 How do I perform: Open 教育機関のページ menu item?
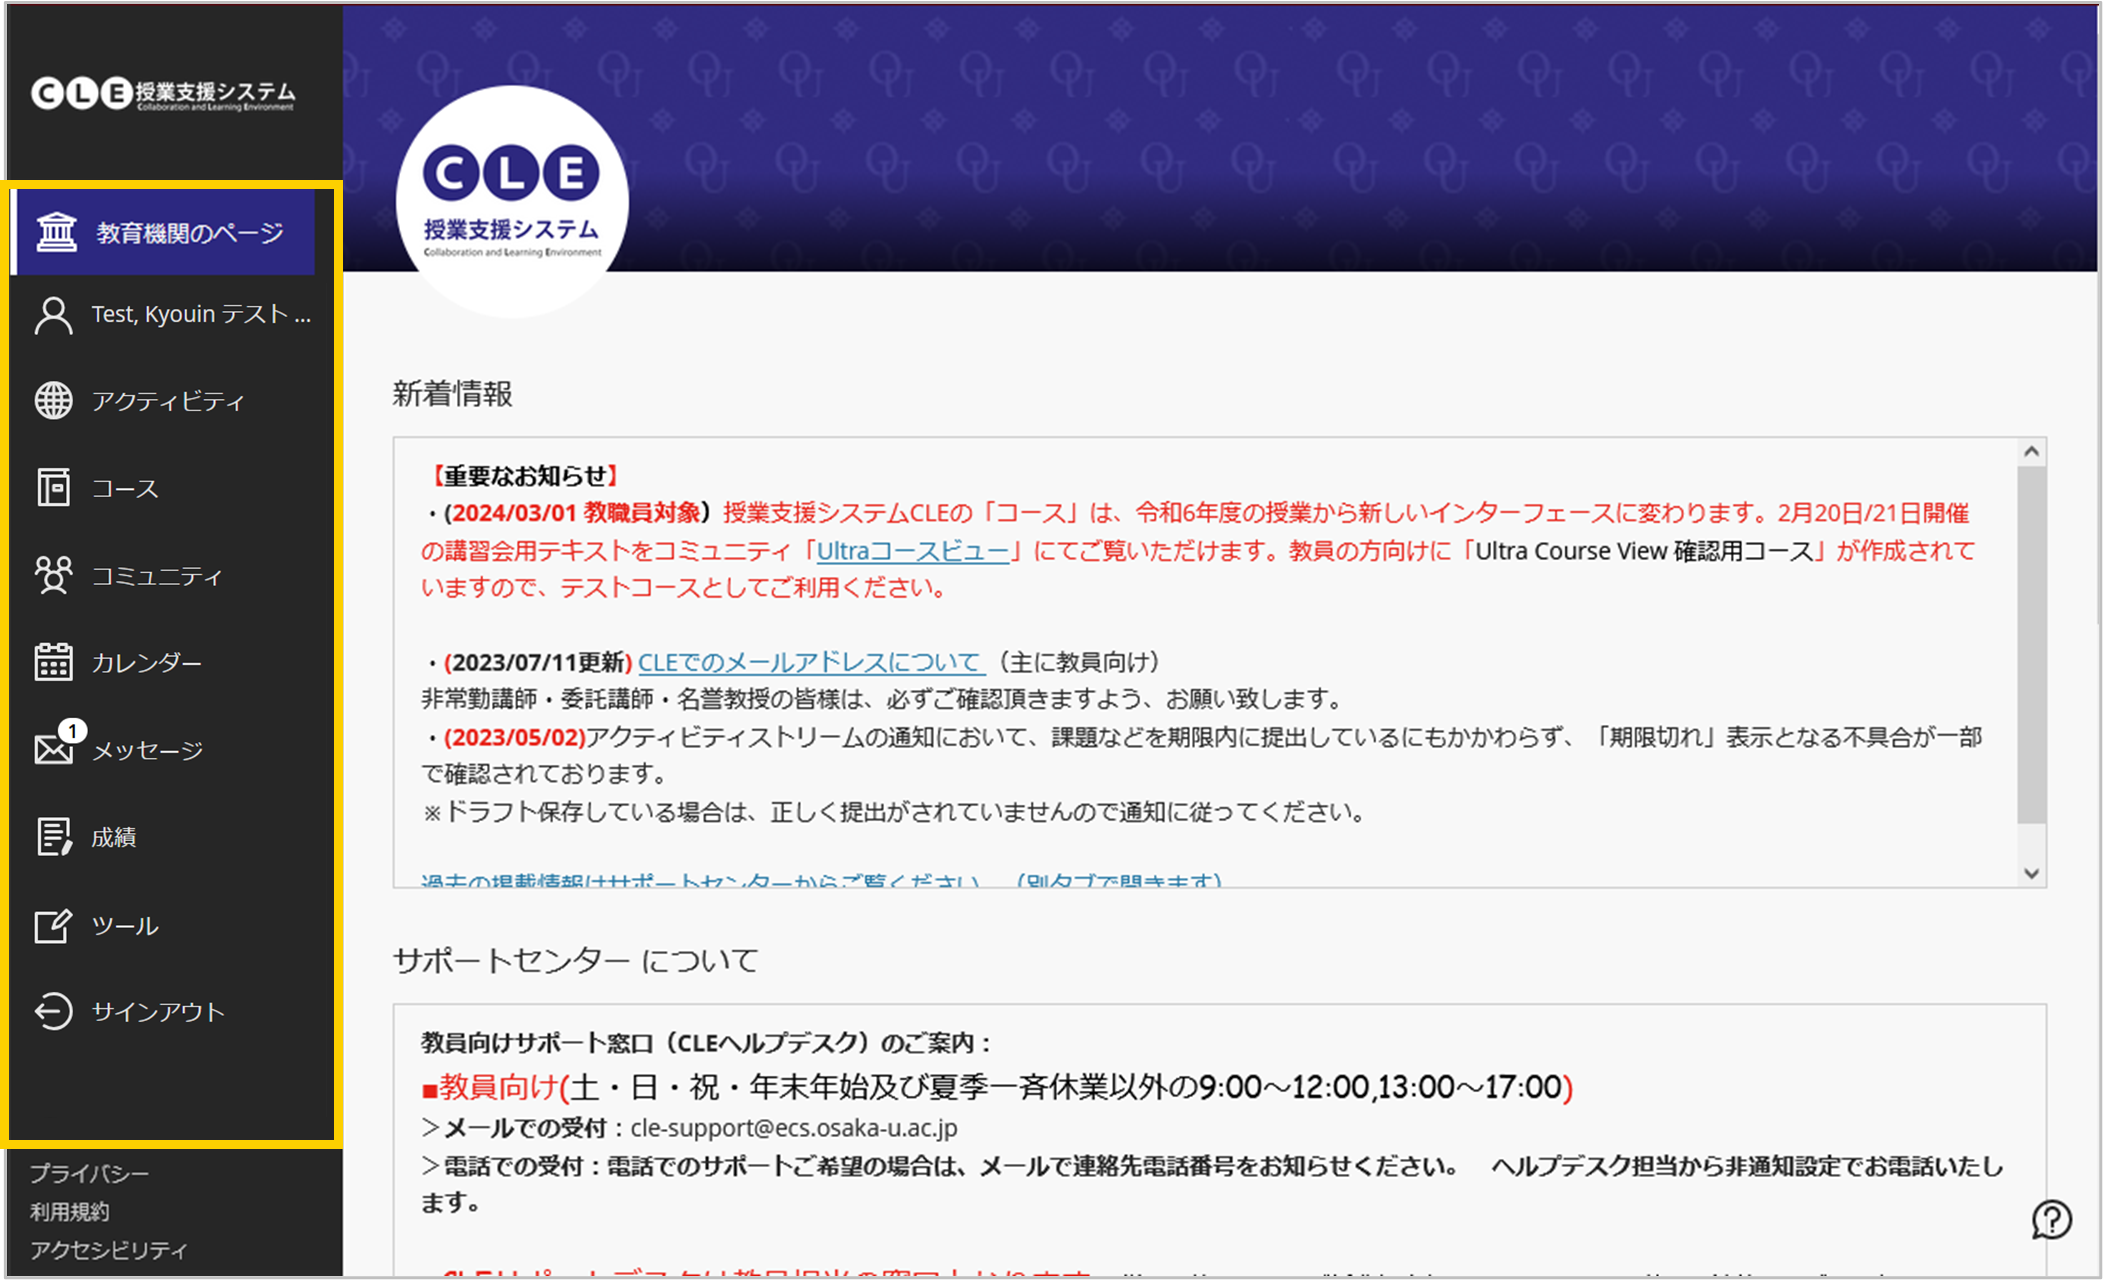(165, 232)
